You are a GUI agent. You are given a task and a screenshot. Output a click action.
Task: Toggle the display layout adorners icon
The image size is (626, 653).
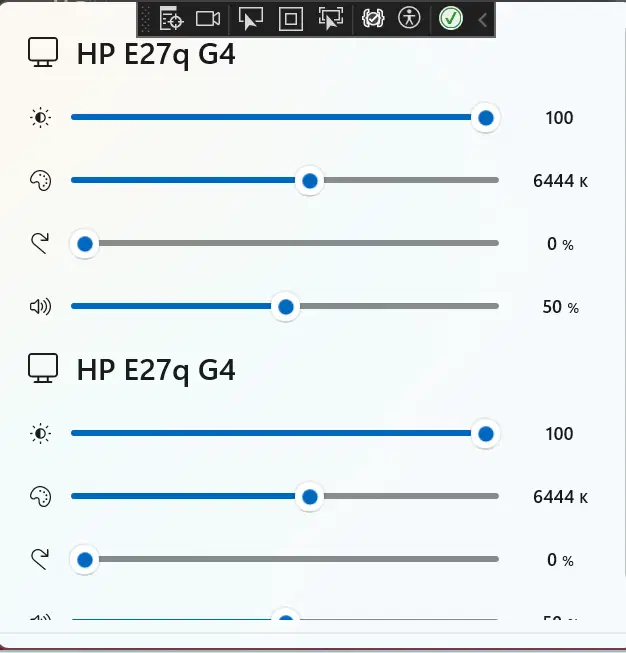(291, 18)
